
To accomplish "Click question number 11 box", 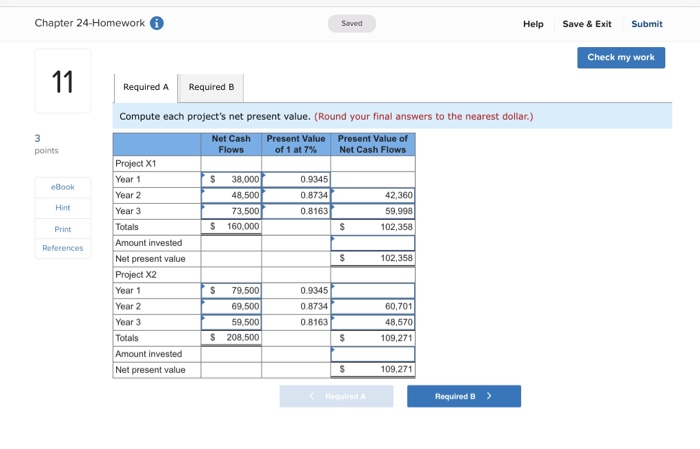I will pos(62,81).
